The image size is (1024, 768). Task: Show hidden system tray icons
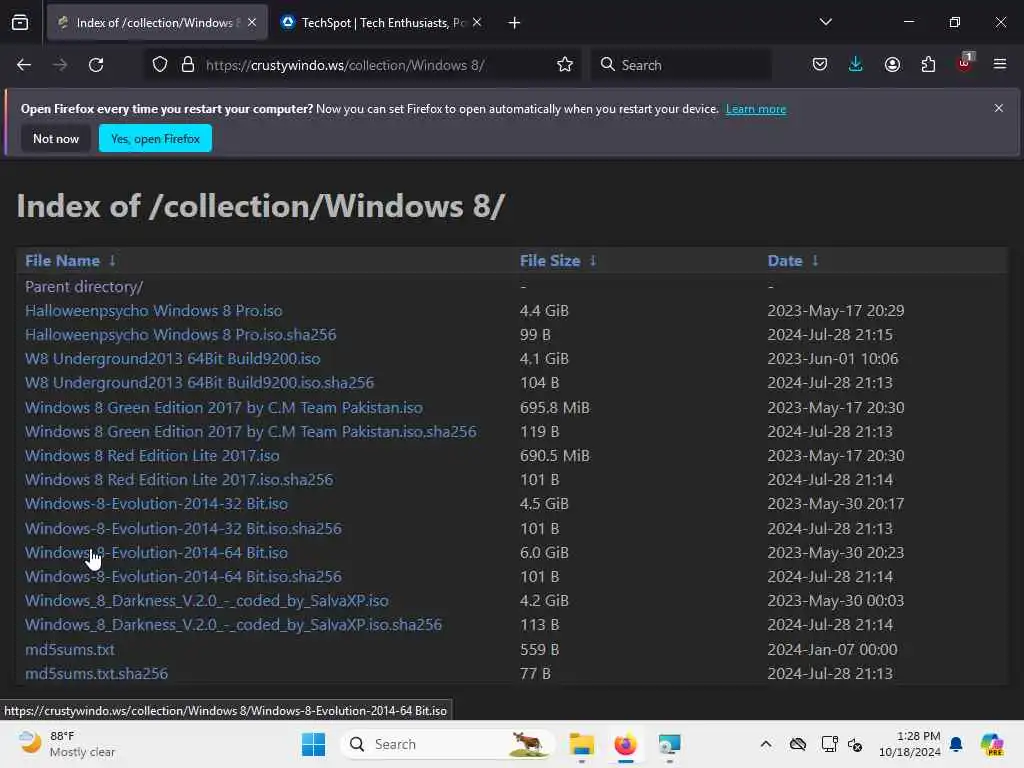tap(766, 744)
